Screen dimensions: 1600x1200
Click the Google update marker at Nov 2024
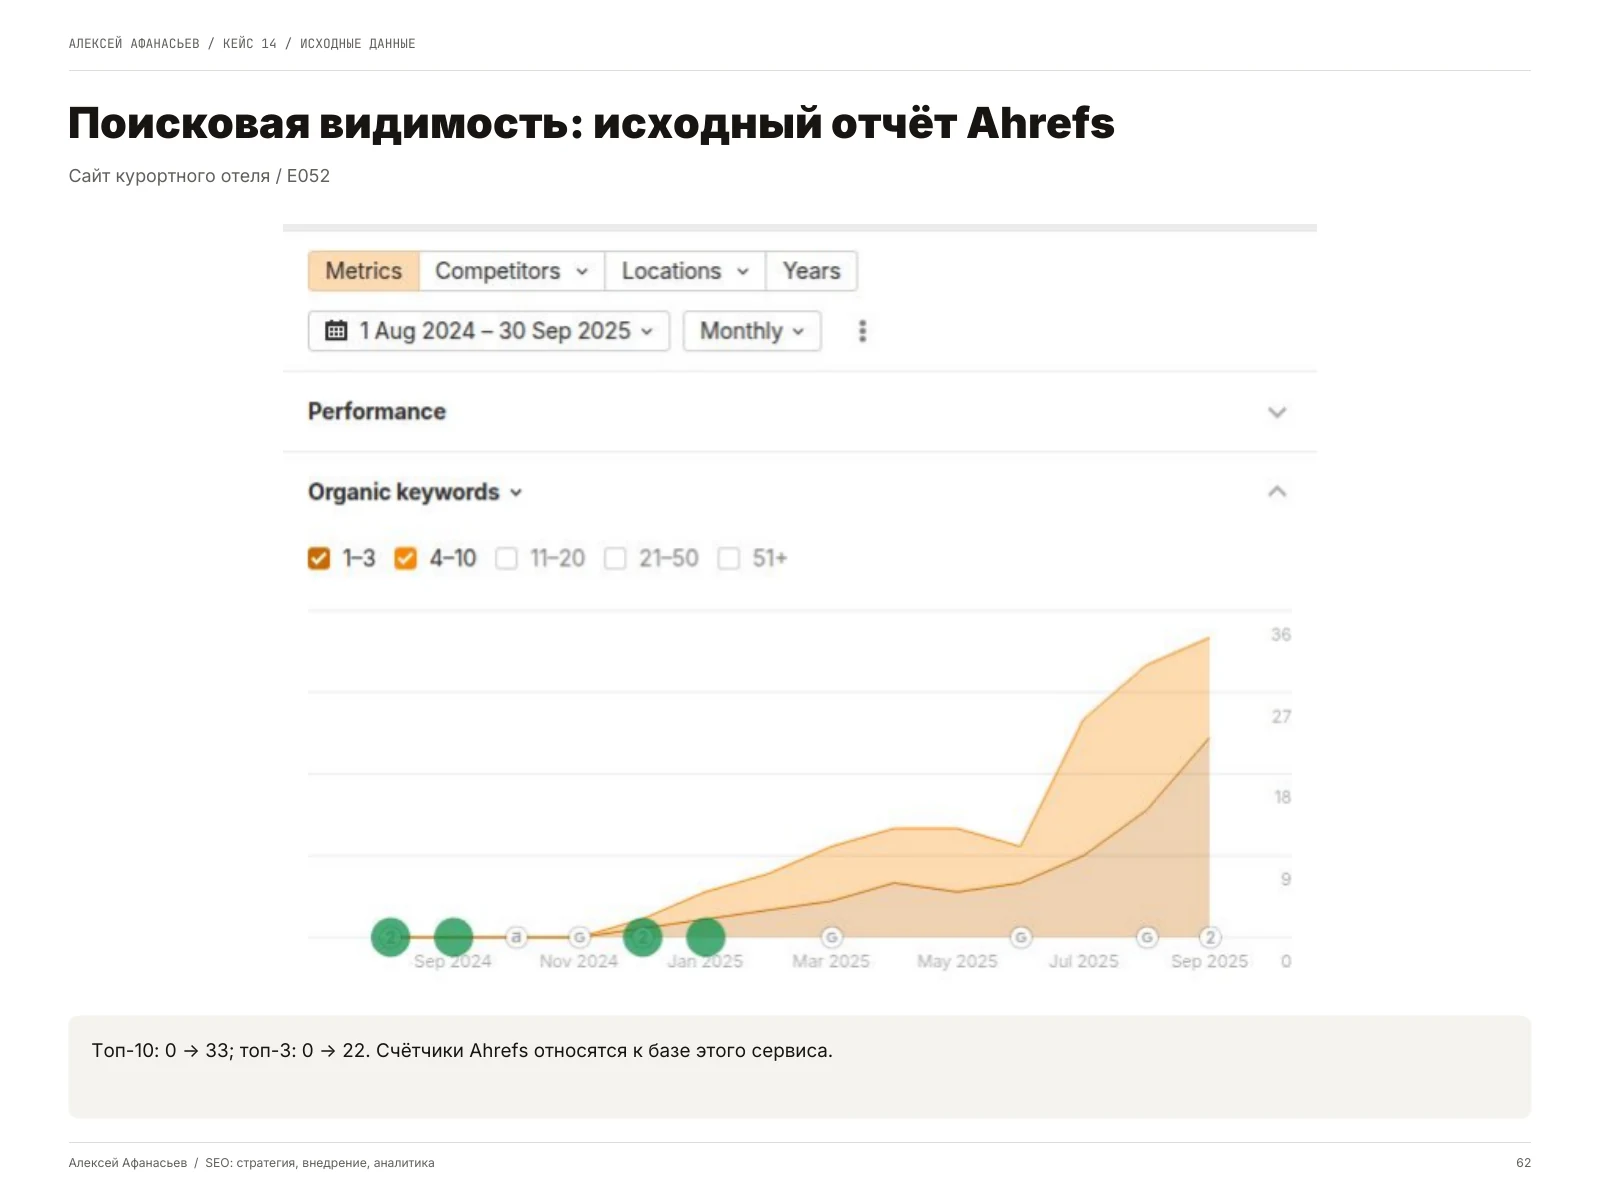[579, 937]
